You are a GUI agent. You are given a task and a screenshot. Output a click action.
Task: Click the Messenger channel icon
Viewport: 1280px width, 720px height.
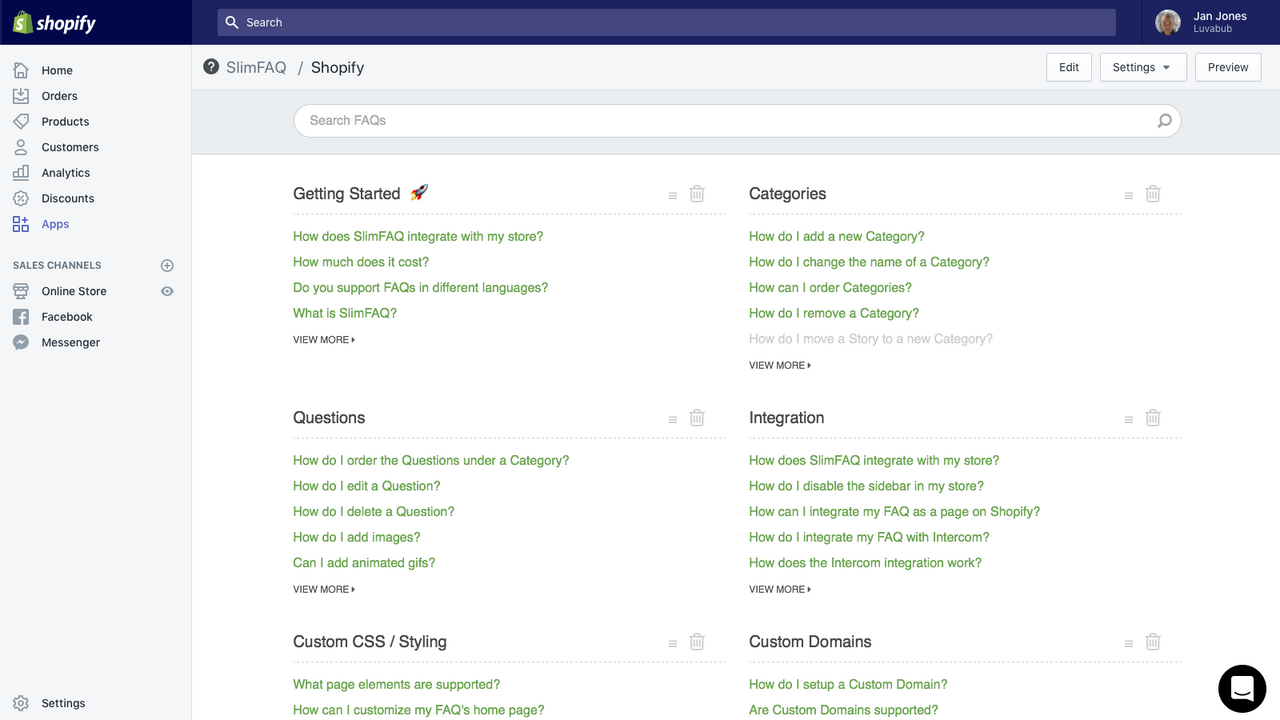click(x=21, y=342)
